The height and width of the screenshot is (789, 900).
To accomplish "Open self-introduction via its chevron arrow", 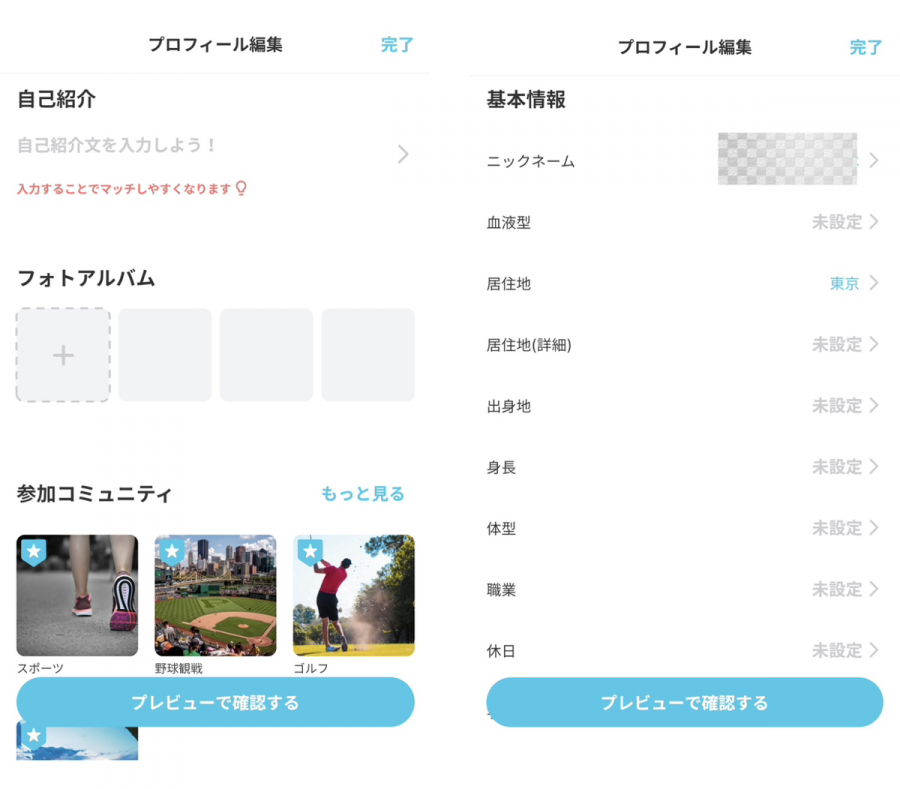I will coord(403,154).
